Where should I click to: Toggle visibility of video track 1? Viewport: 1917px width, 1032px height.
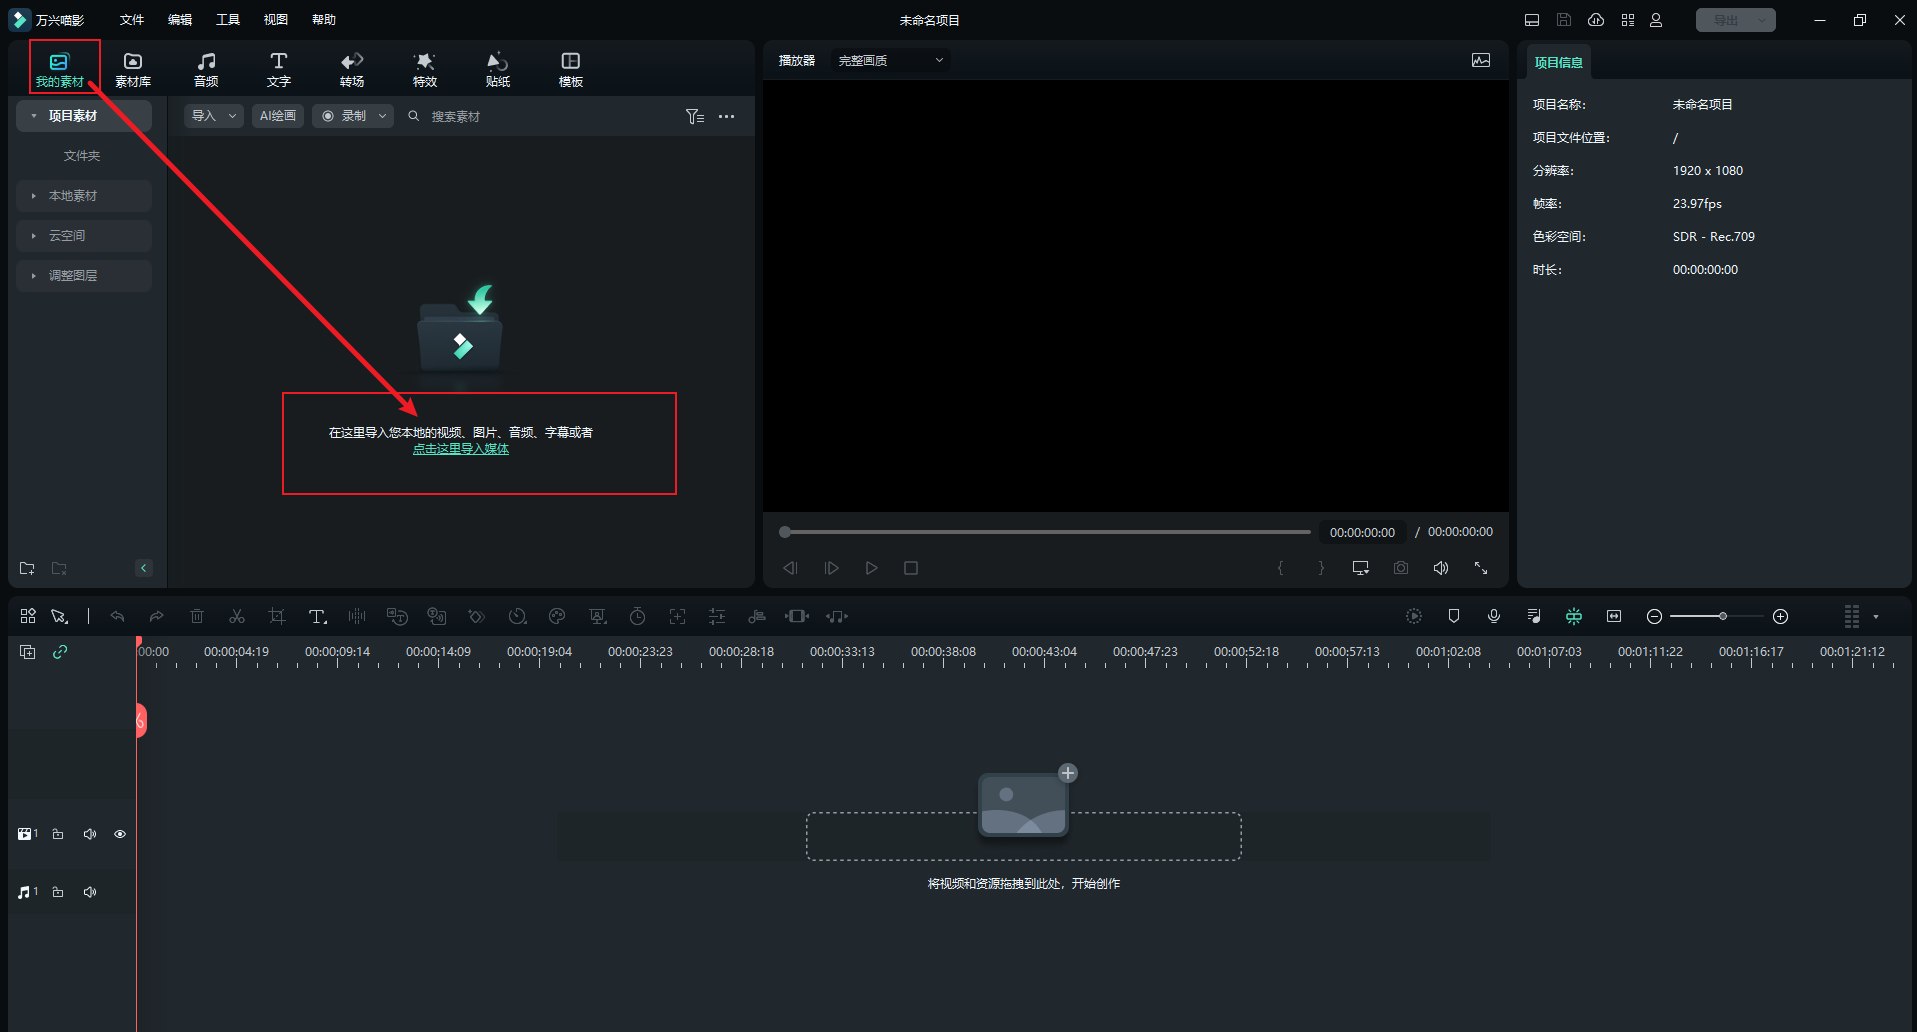click(120, 834)
